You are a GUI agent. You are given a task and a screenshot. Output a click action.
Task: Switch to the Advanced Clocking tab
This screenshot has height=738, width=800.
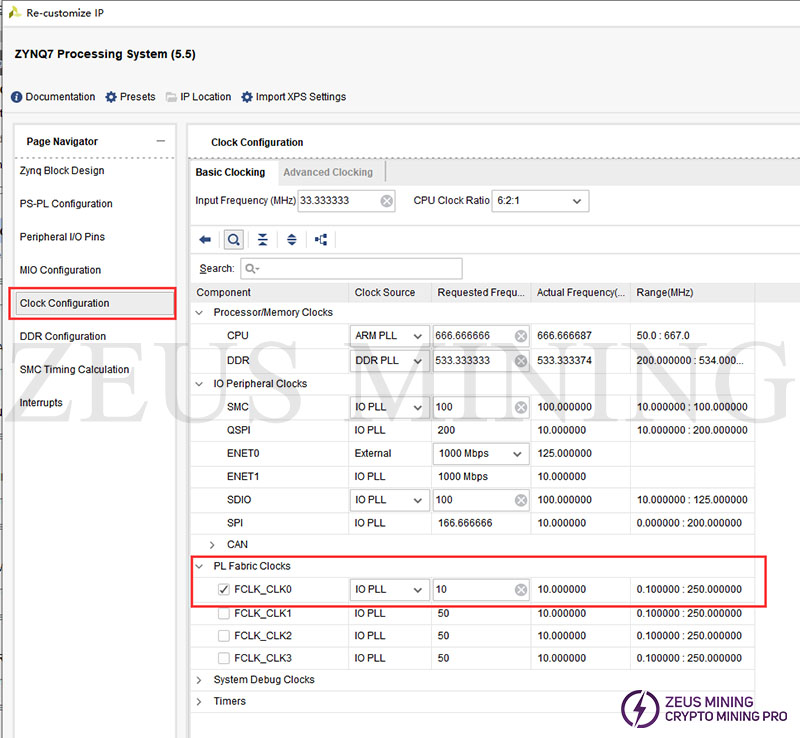pyautogui.click(x=327, y=172)
